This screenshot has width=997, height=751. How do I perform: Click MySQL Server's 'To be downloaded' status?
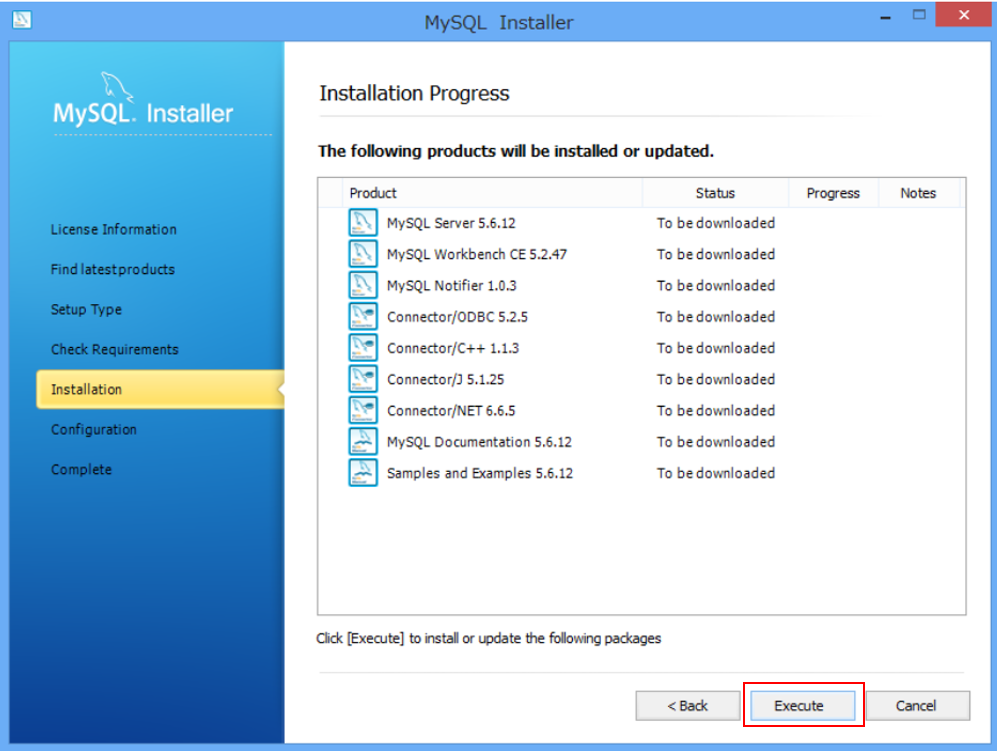(716, 223)
